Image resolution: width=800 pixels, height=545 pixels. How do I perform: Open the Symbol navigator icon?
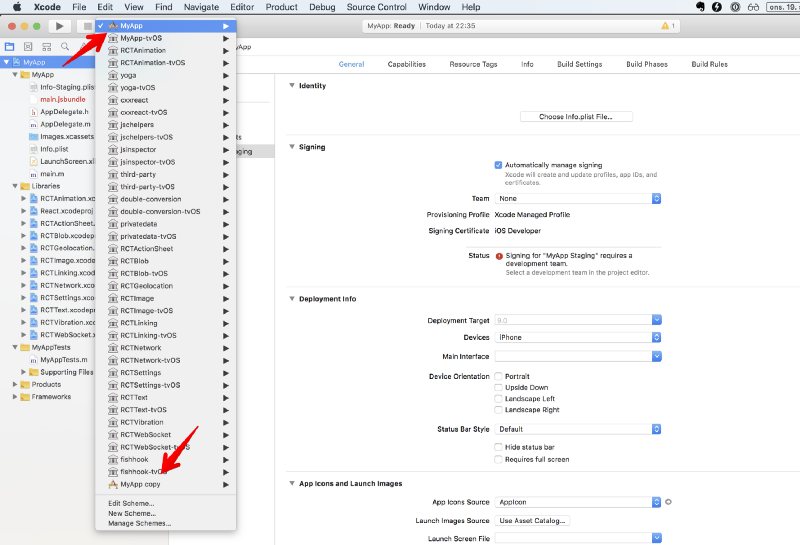point(46,46)
